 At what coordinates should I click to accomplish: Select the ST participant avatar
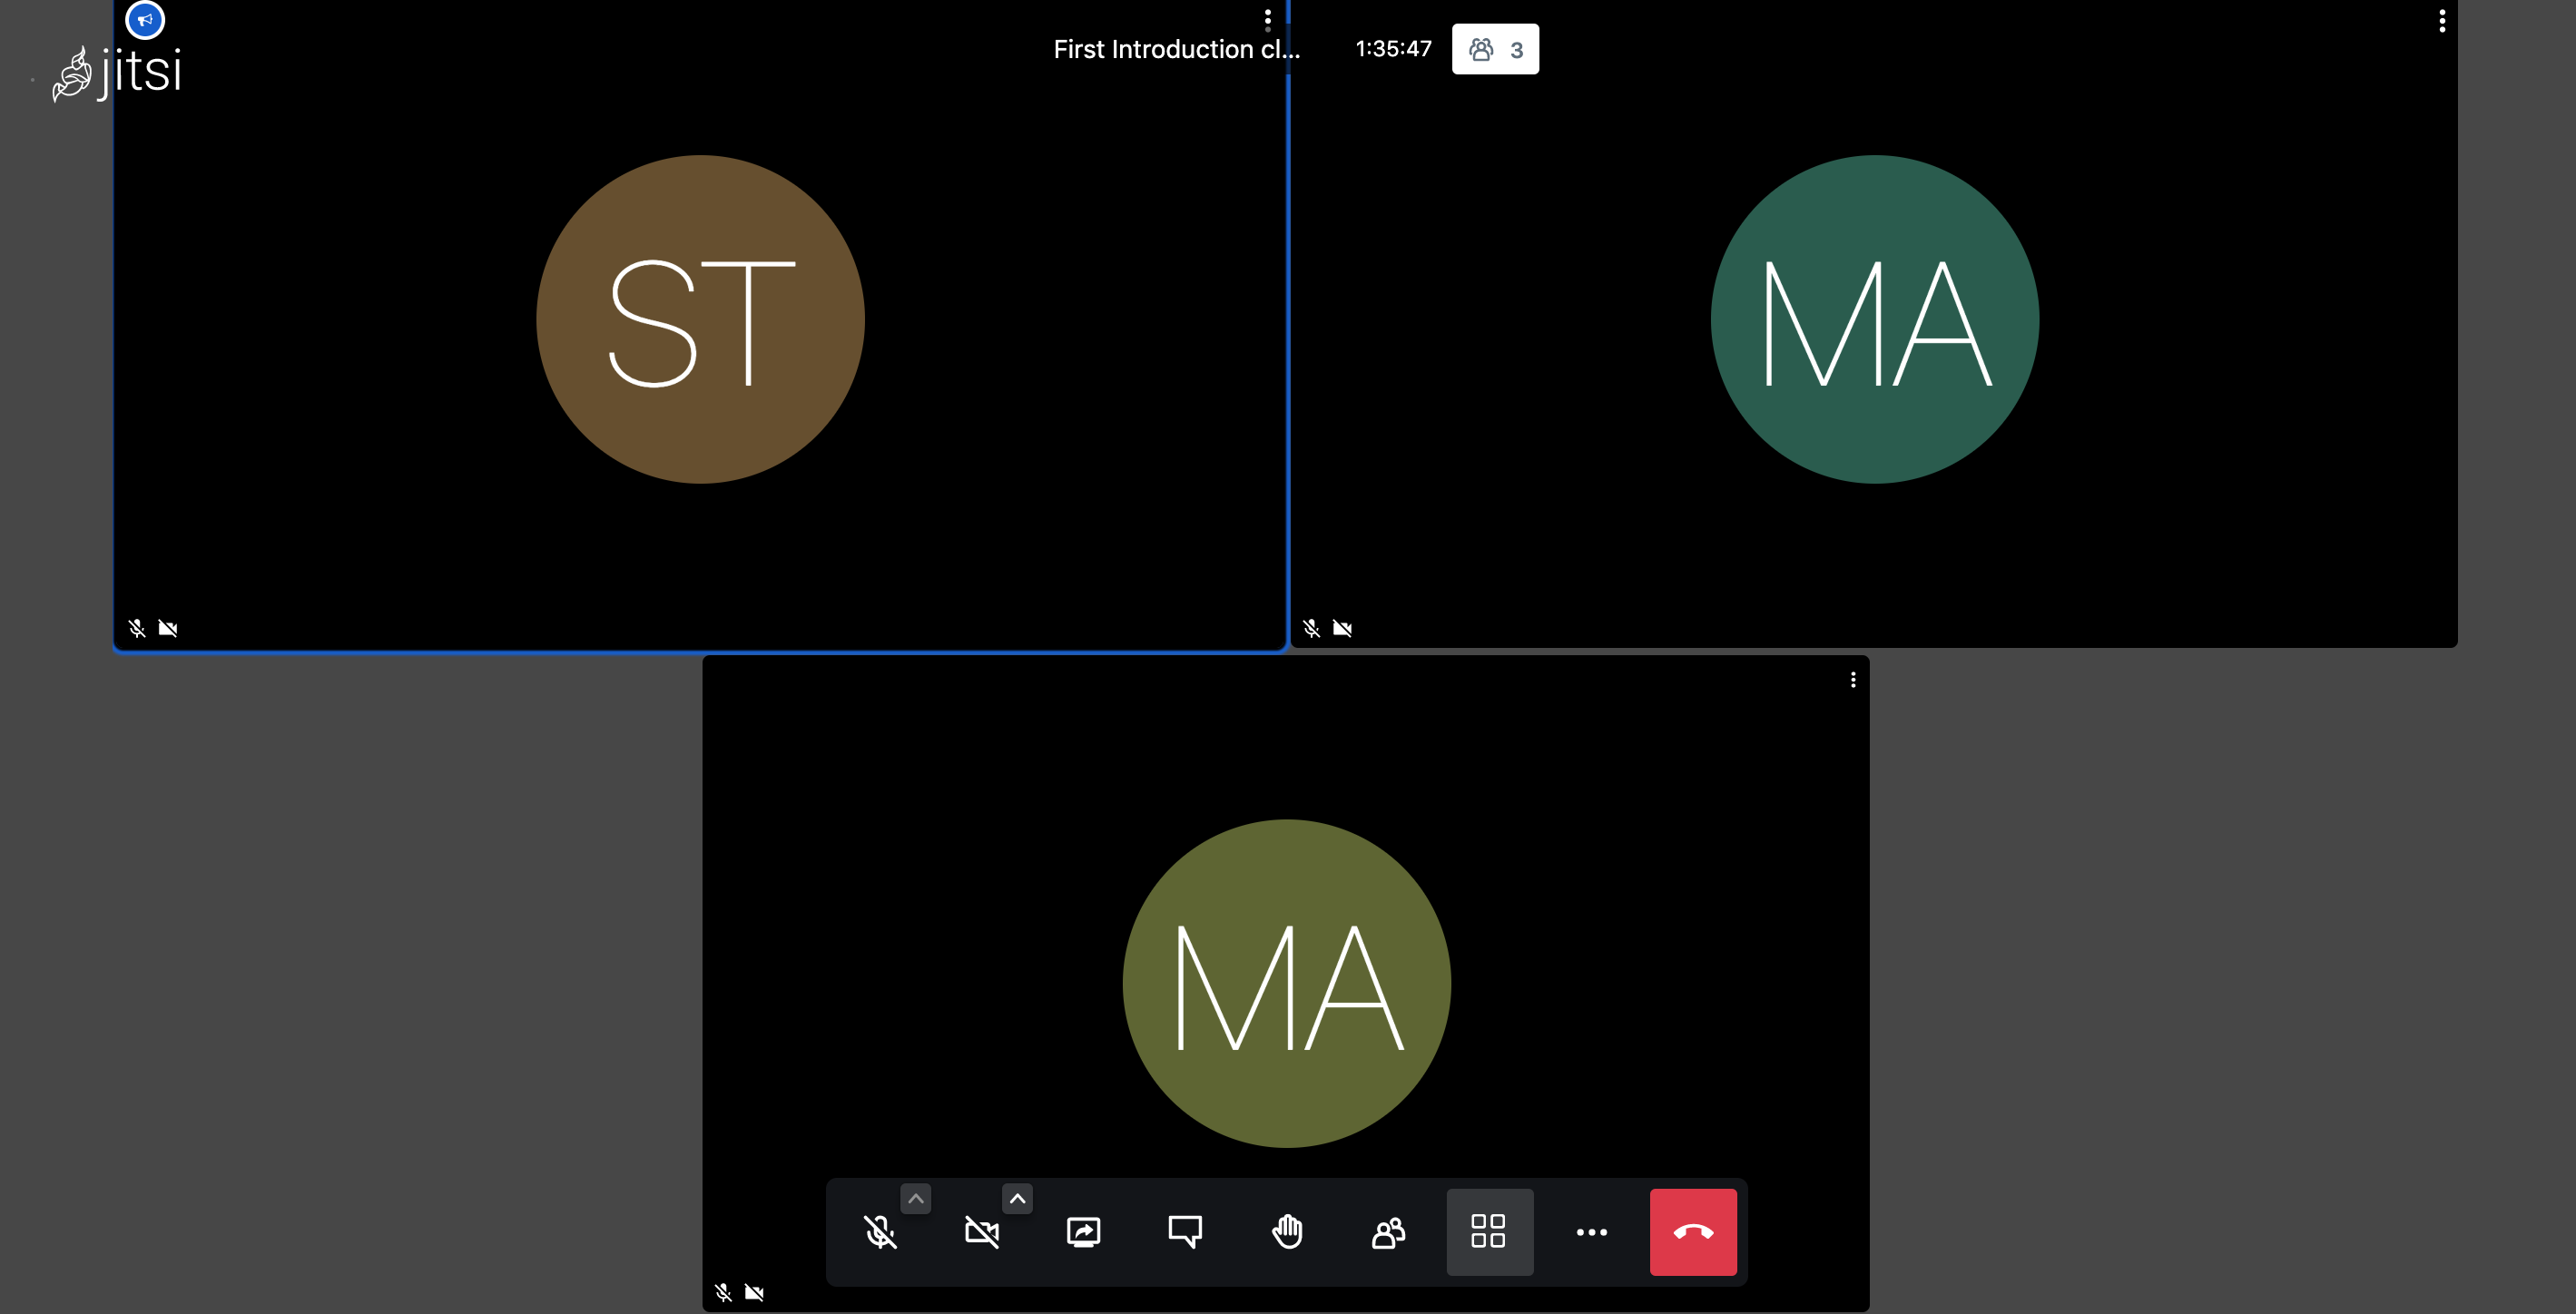click(x=700, y=319)
